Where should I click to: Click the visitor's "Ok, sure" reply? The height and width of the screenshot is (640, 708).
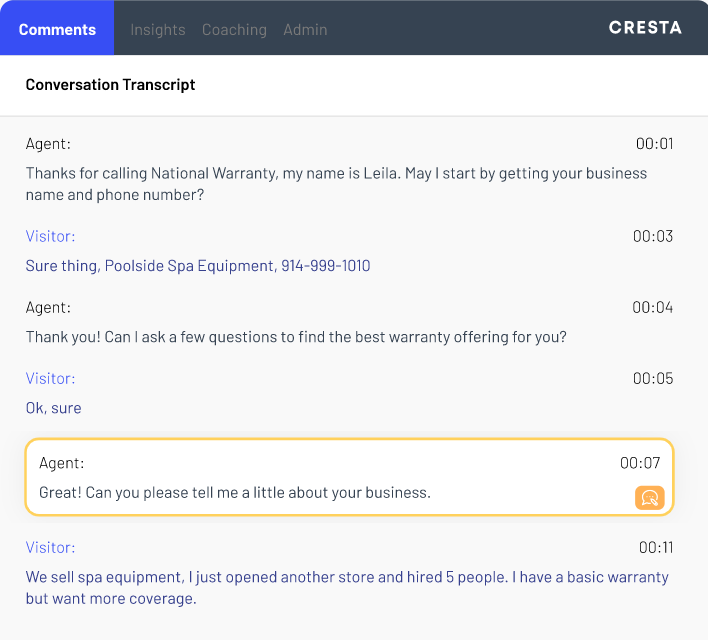click(54, 408)
